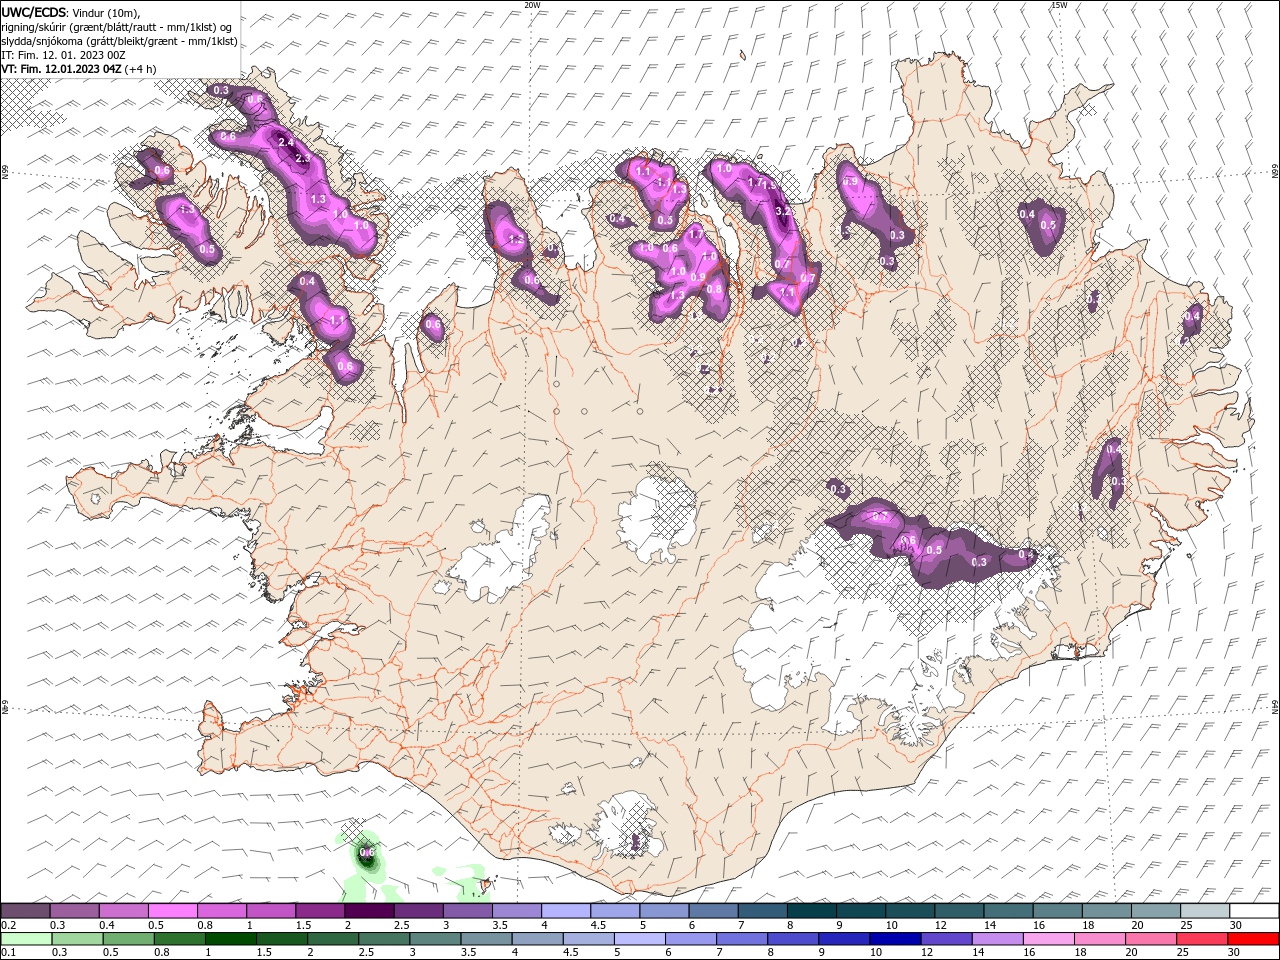Select the violet 12–14 rain legend swatch

(x=946, y=939)
